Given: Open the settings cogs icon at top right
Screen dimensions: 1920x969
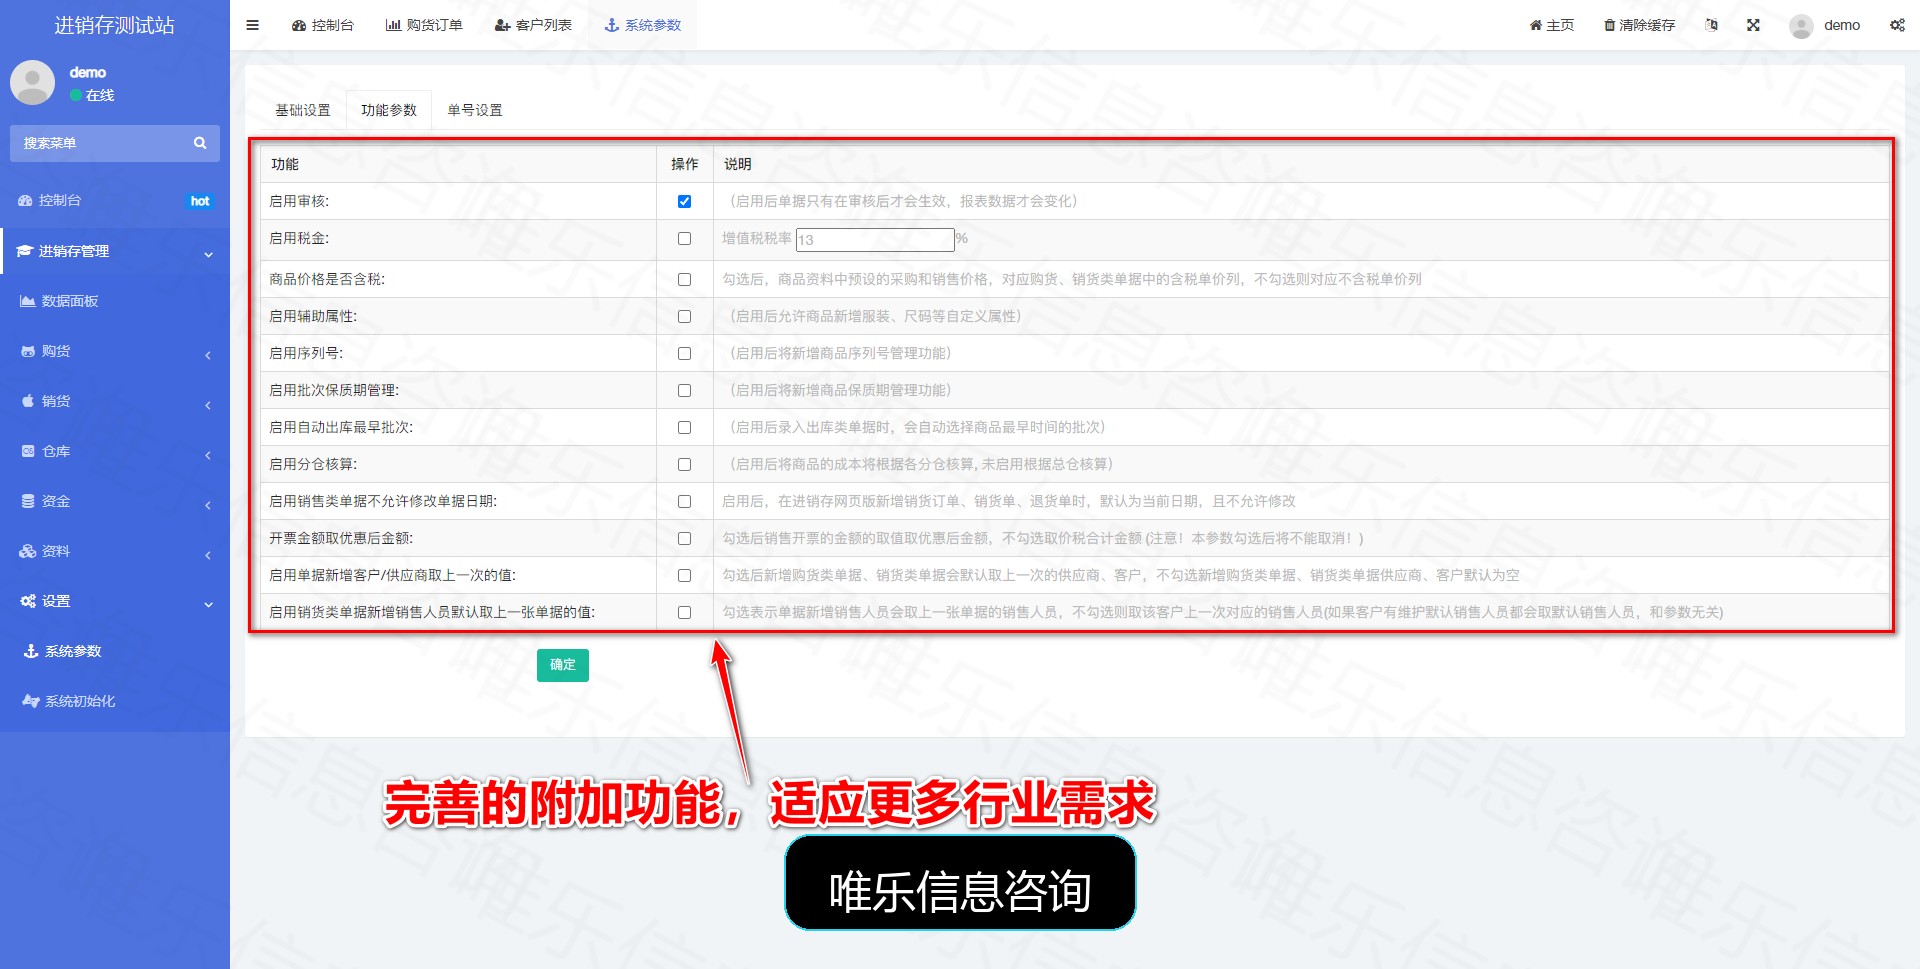Looking at the screenshot, I should point(1897,25).
